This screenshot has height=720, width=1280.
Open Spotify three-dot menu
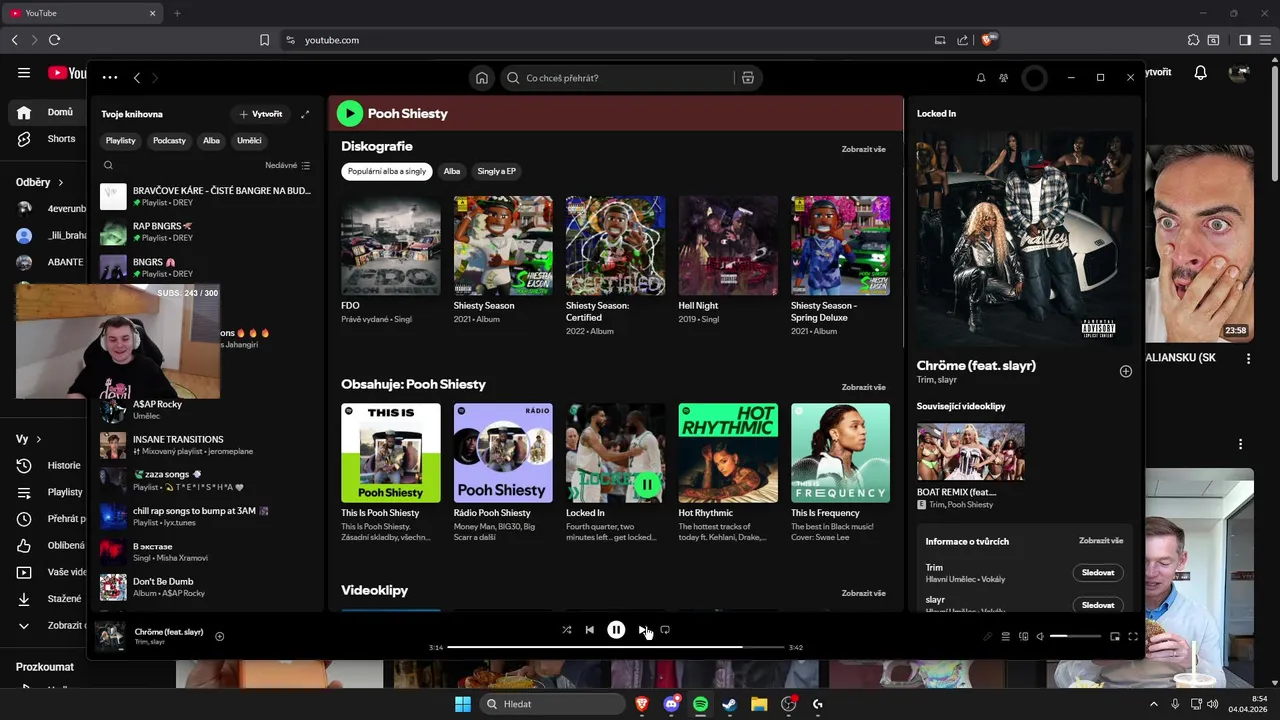click(x=110, y=77)
